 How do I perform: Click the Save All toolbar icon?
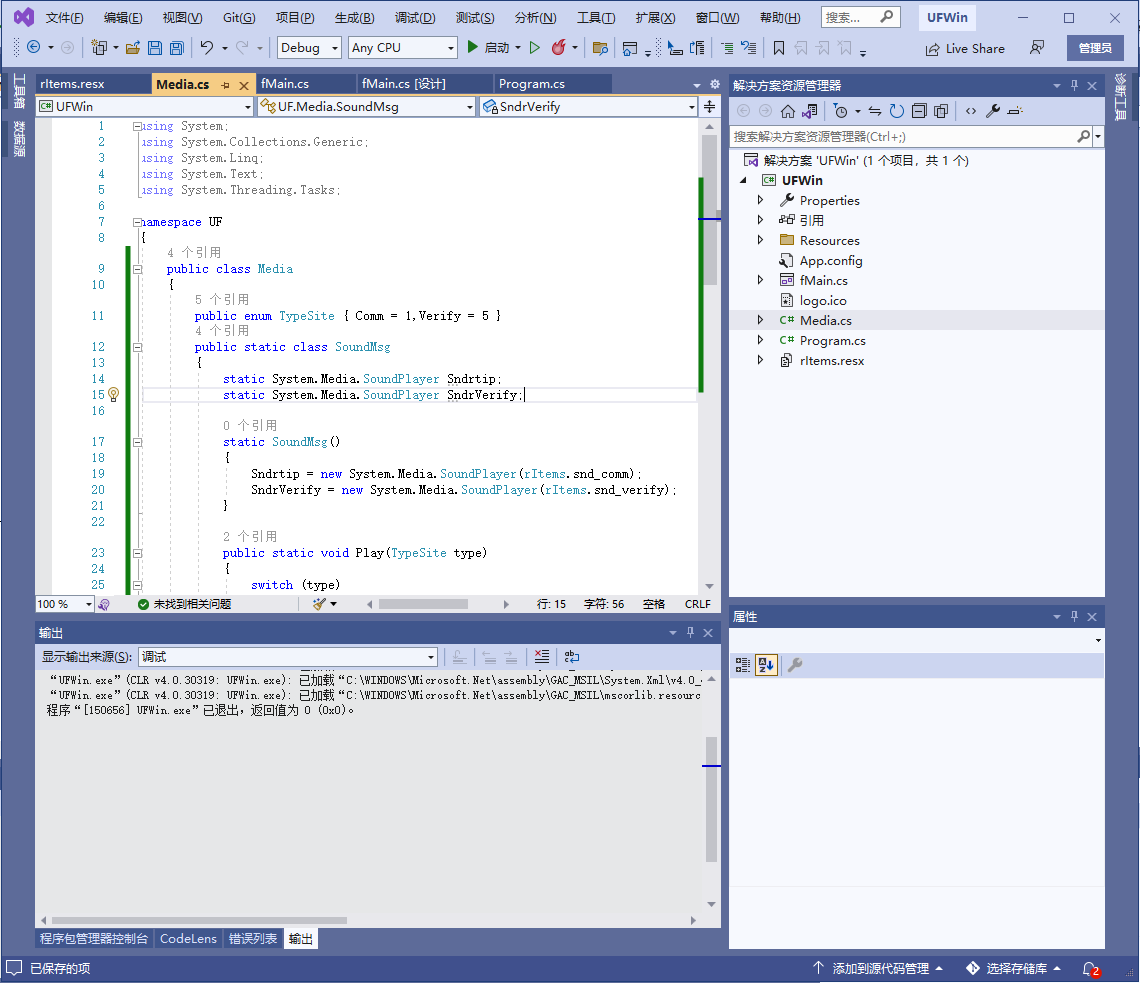[x=177, y=48]
